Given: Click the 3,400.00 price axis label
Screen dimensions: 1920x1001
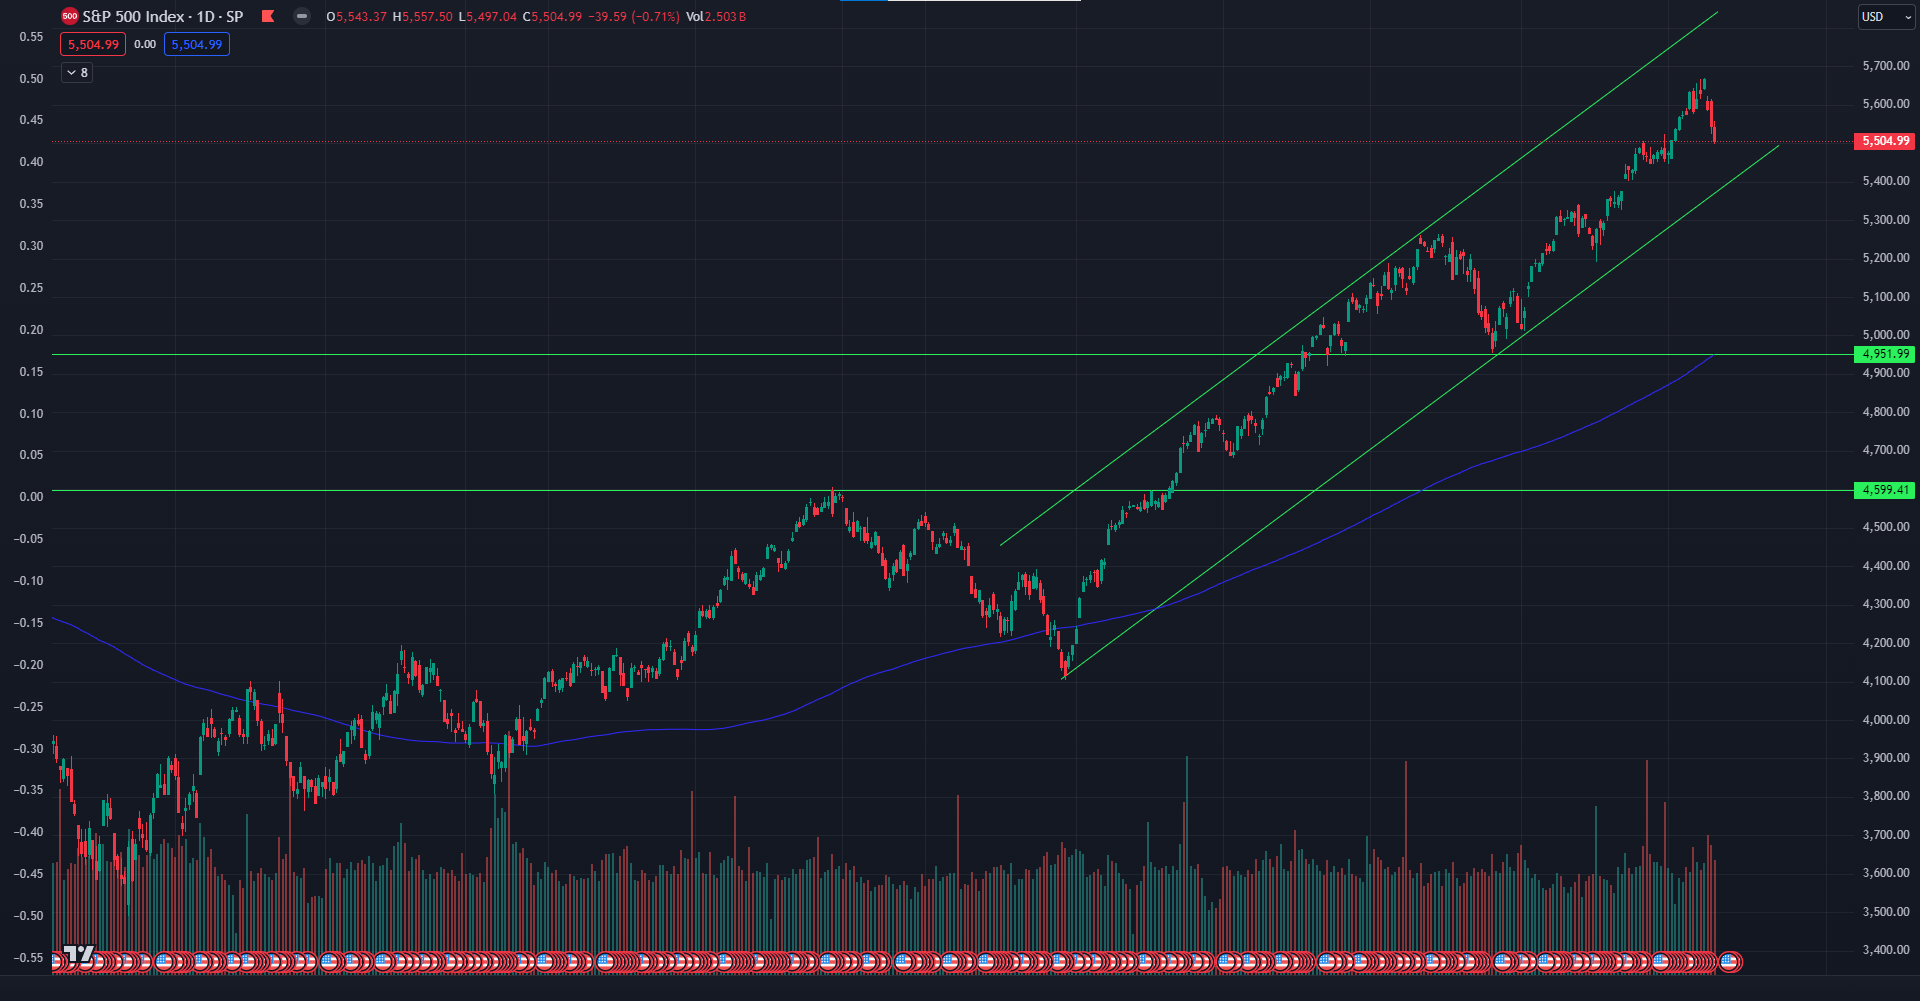Looking at the screenshot, I should click(x=1886, y=950).
